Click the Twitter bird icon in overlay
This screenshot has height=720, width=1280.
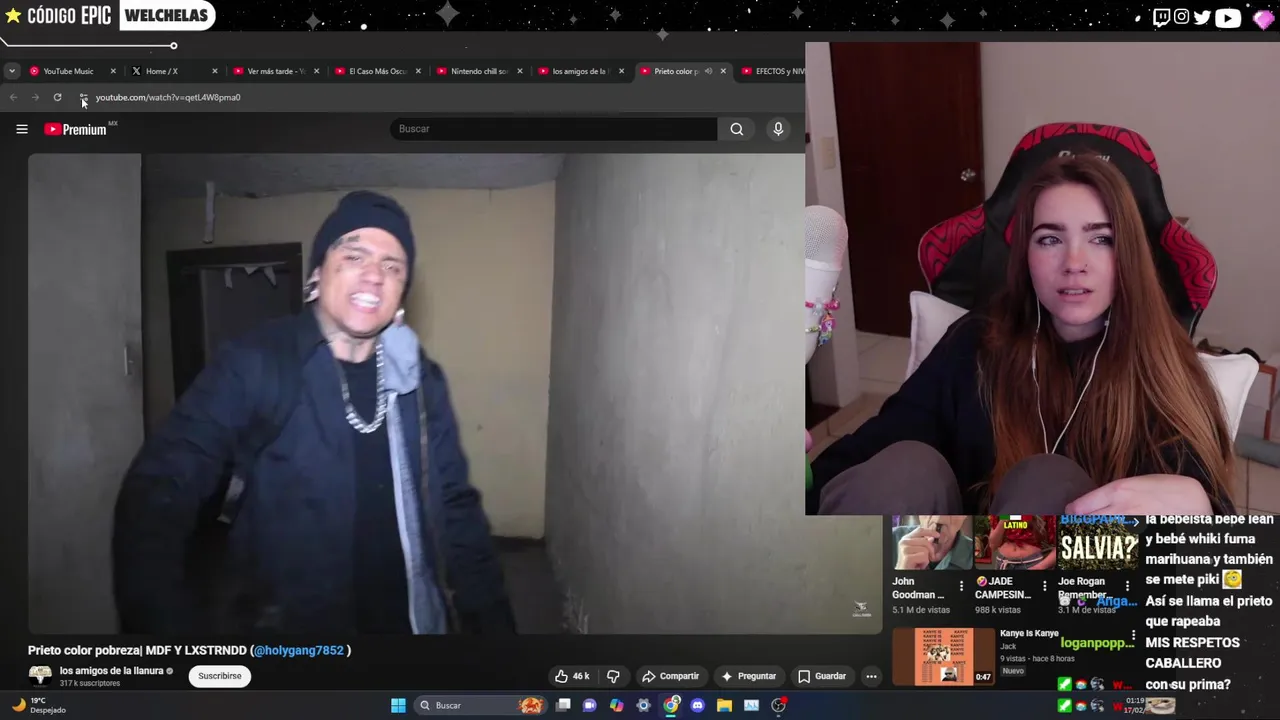pyautogui.click(x=1202, y=17)
